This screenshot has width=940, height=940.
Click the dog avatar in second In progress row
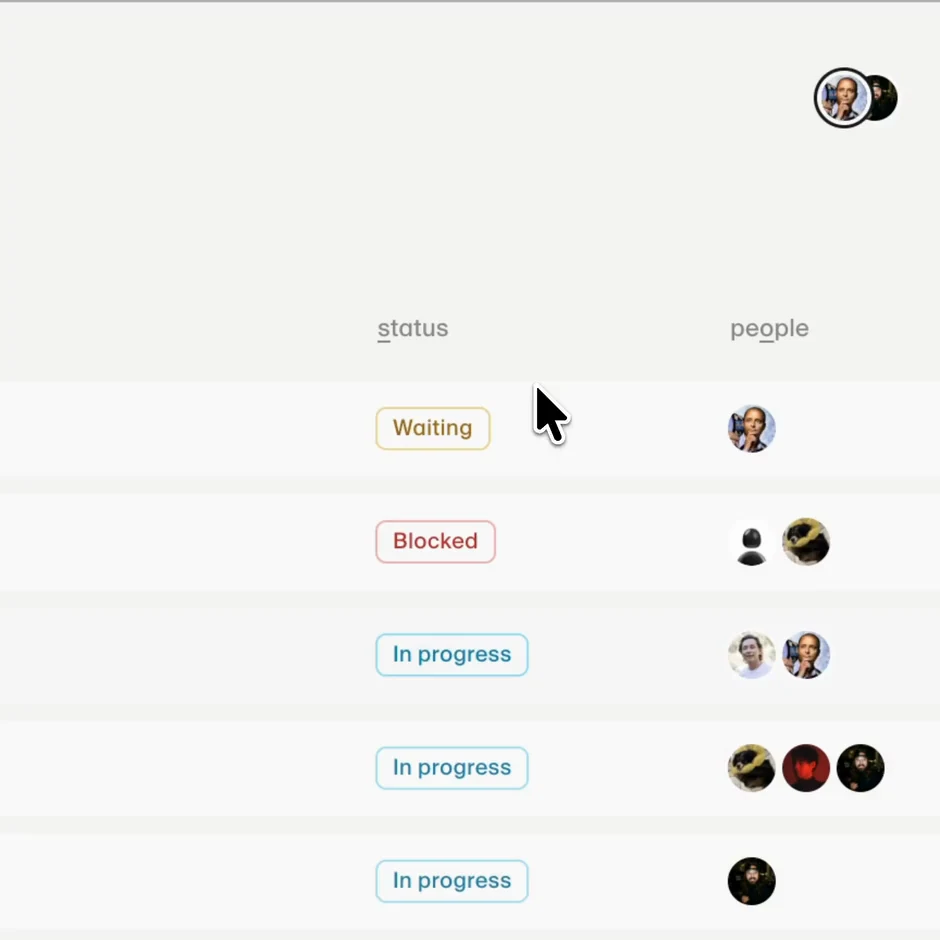[x=751, y=768]
